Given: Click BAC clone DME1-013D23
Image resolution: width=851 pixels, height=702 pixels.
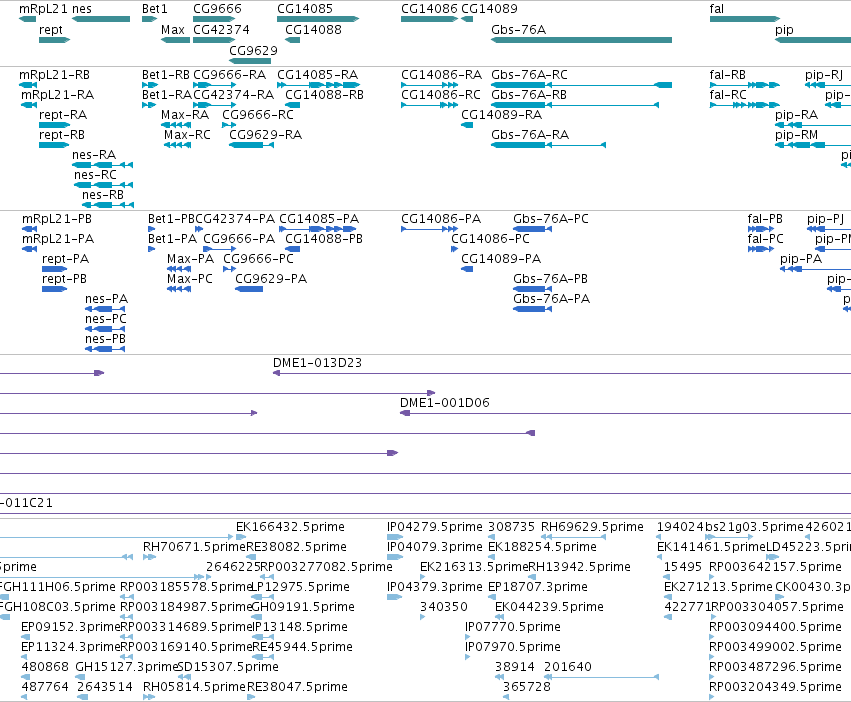Looking at the screenshot, I should point(317,363).
